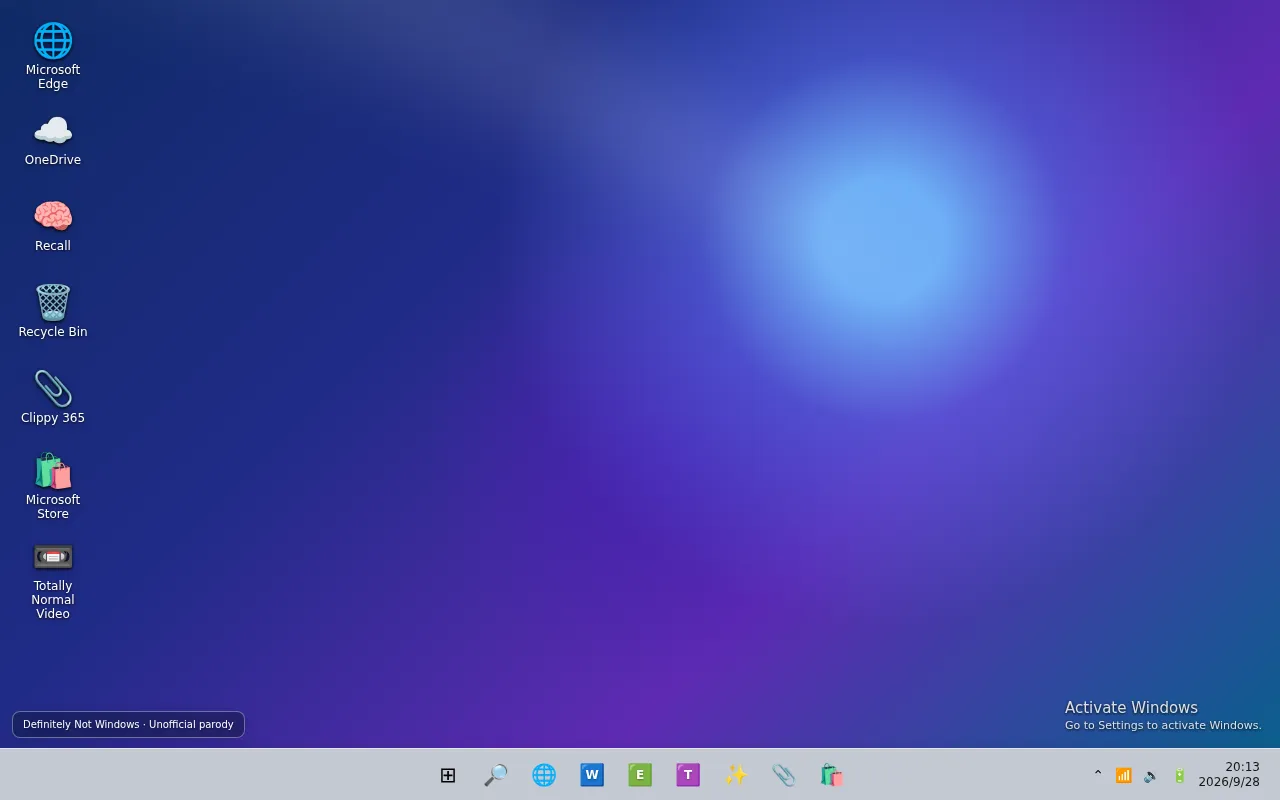1280x800 pixels.
Task: Open taskbar search magnifier
Action: pyautogui.click(x=496, y=775)
